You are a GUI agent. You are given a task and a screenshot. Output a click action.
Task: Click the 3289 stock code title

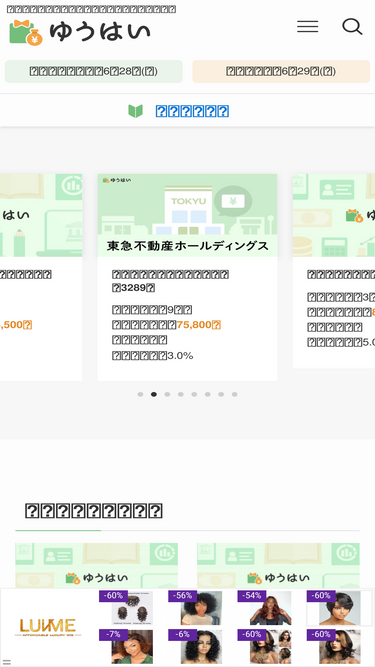pos(170,281)
